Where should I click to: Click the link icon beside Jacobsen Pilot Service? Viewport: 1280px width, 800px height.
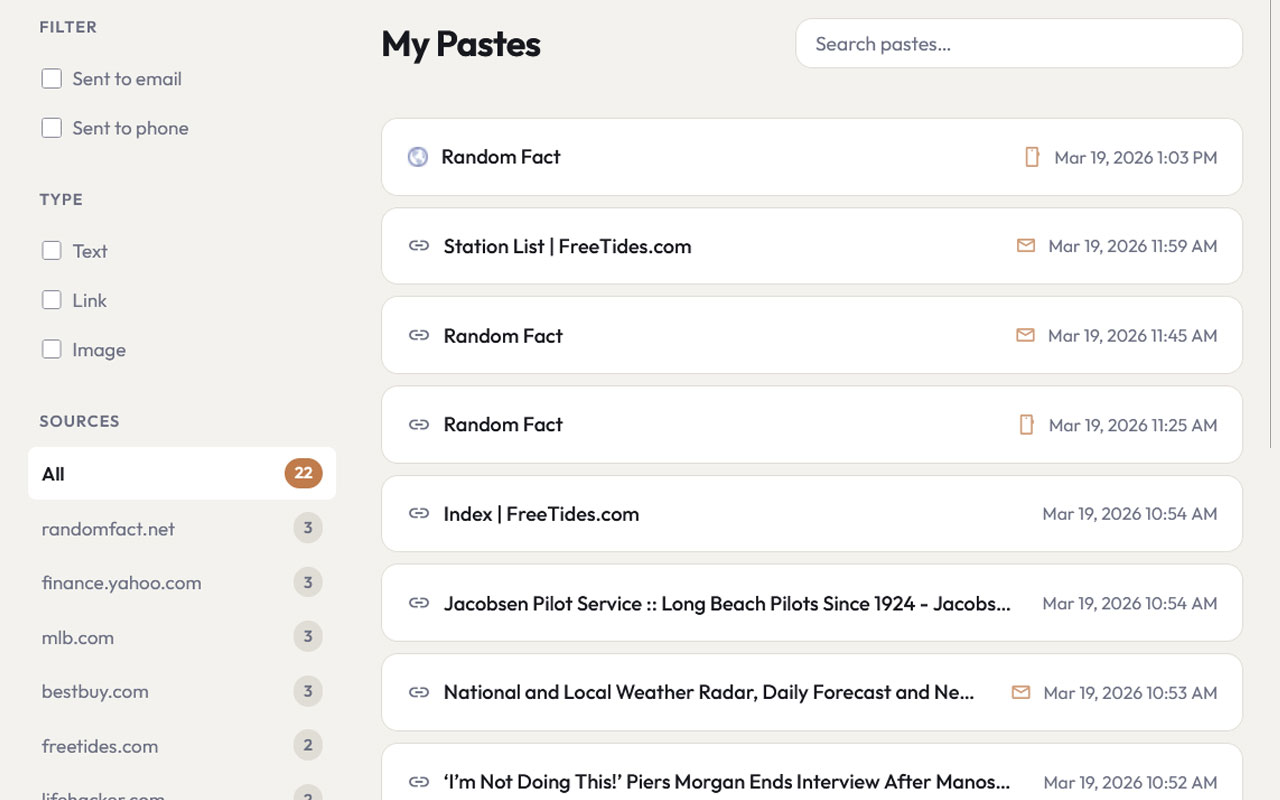pyautogui.click(x=419, y=603)
